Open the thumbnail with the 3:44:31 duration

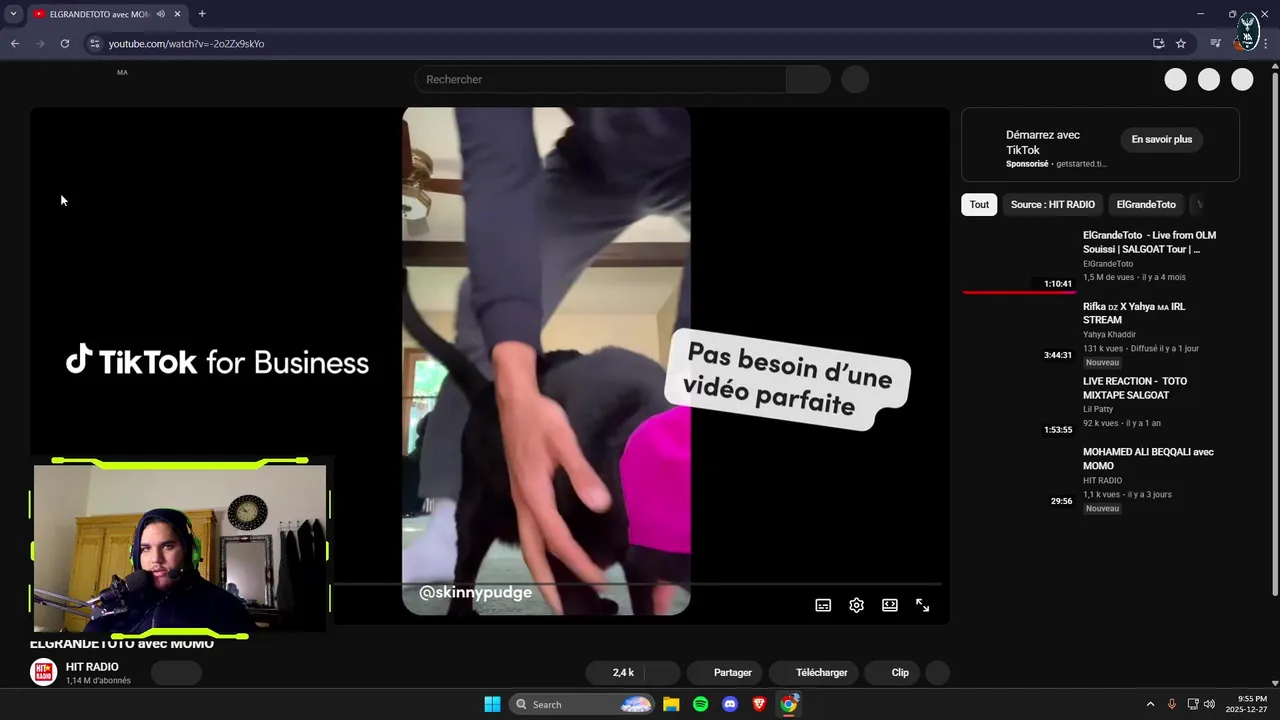(x=1019, y=331)
